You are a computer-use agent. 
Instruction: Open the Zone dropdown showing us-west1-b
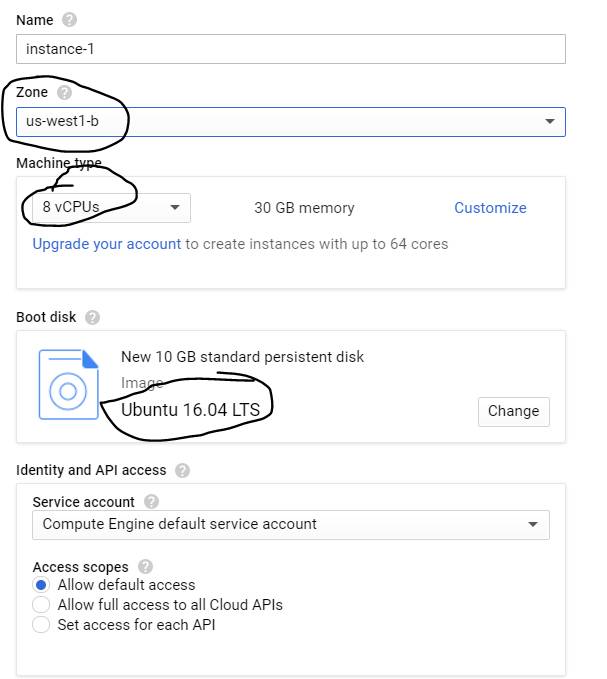[x=290, y=122]
